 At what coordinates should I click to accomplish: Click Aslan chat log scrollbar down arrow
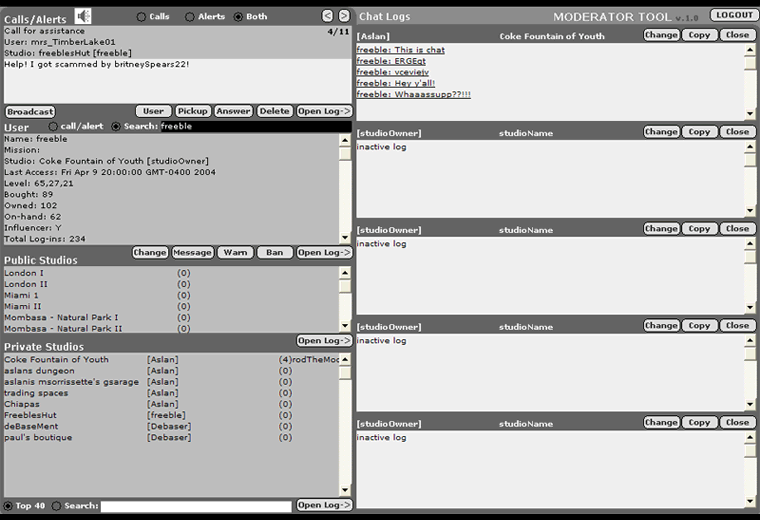tap(750, 113)
